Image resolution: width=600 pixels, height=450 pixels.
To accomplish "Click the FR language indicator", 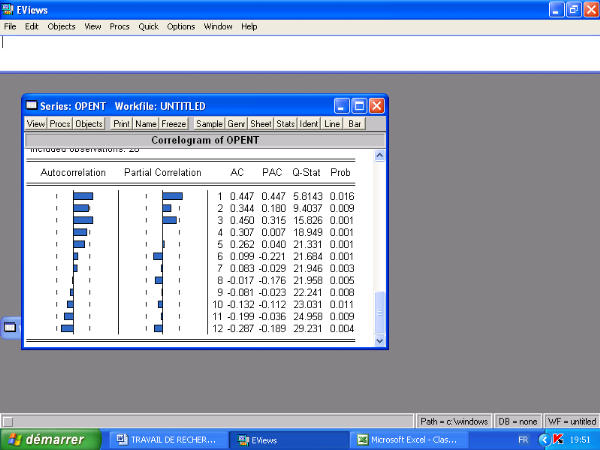I will pos(522,439).
